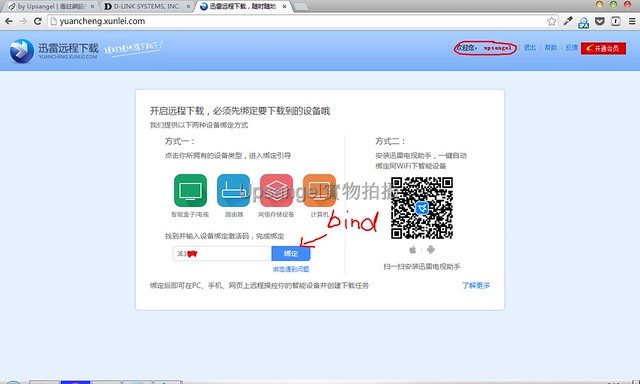640x384 pixels.
Task: Click the Apple download icon under QR code
Action: [x=413, y=249]
